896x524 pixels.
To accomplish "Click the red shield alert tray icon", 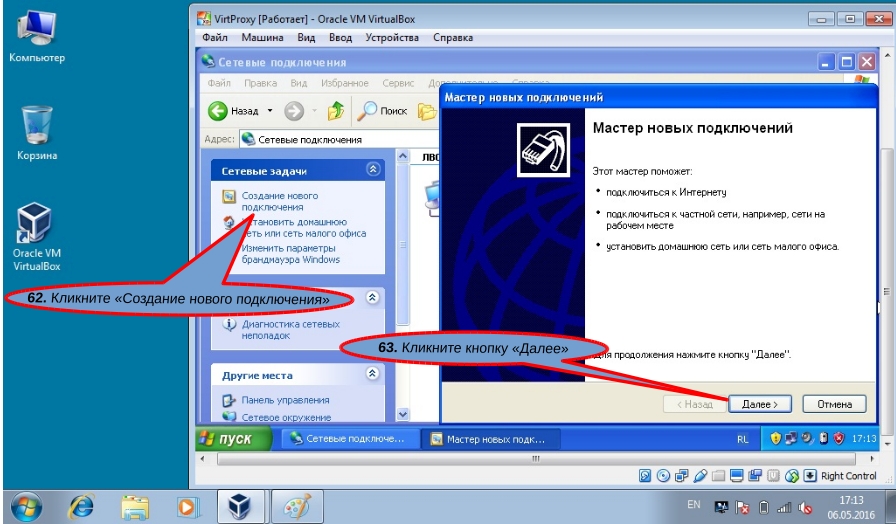I will 838,439.
